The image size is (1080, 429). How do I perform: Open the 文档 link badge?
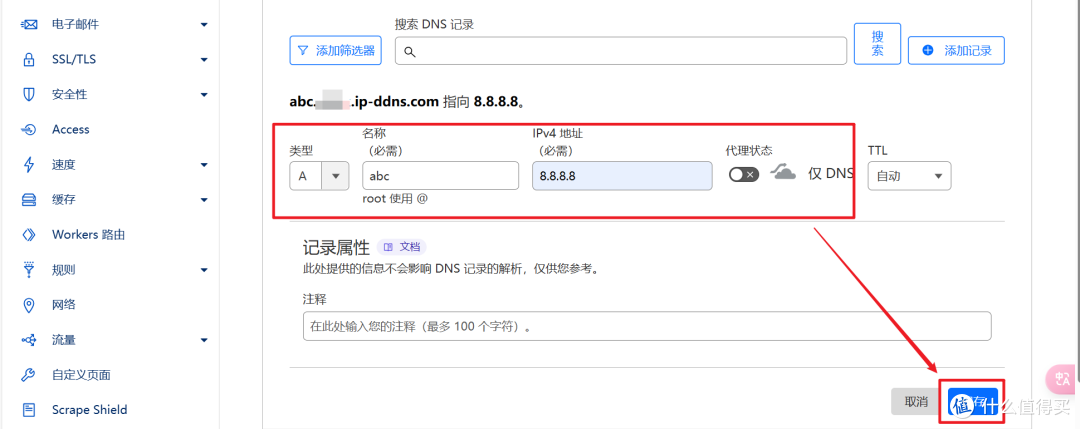(x=402, y=247)
